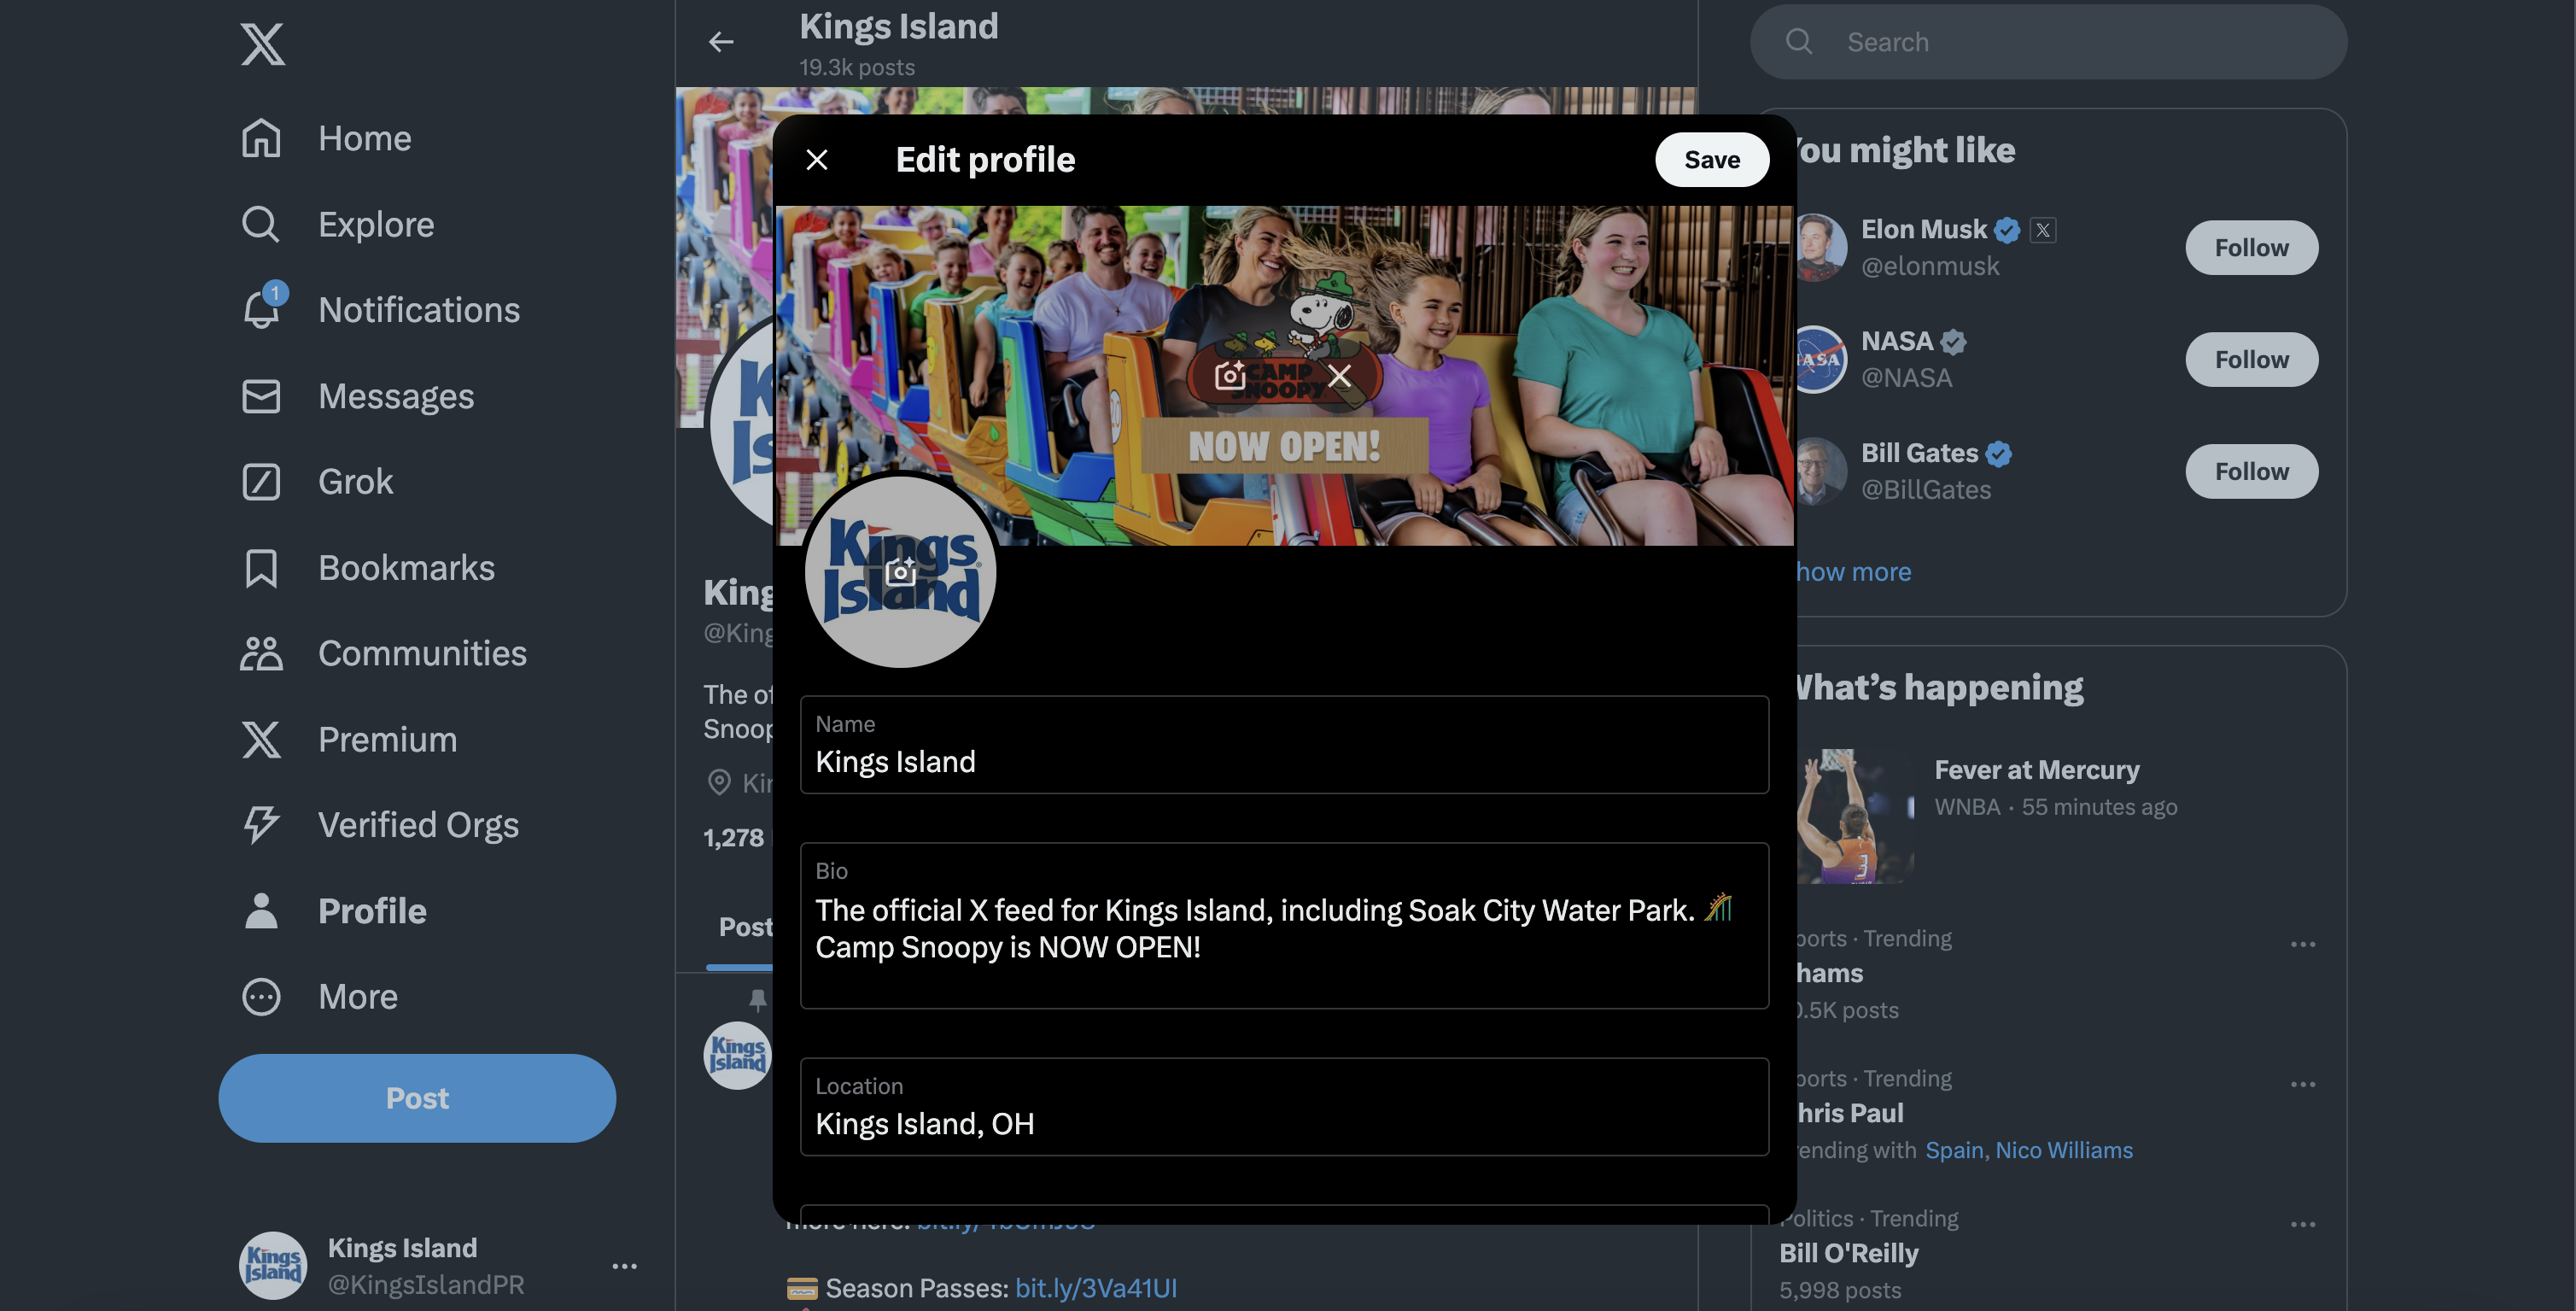Follow Bill Gates

pos(2251,472)
